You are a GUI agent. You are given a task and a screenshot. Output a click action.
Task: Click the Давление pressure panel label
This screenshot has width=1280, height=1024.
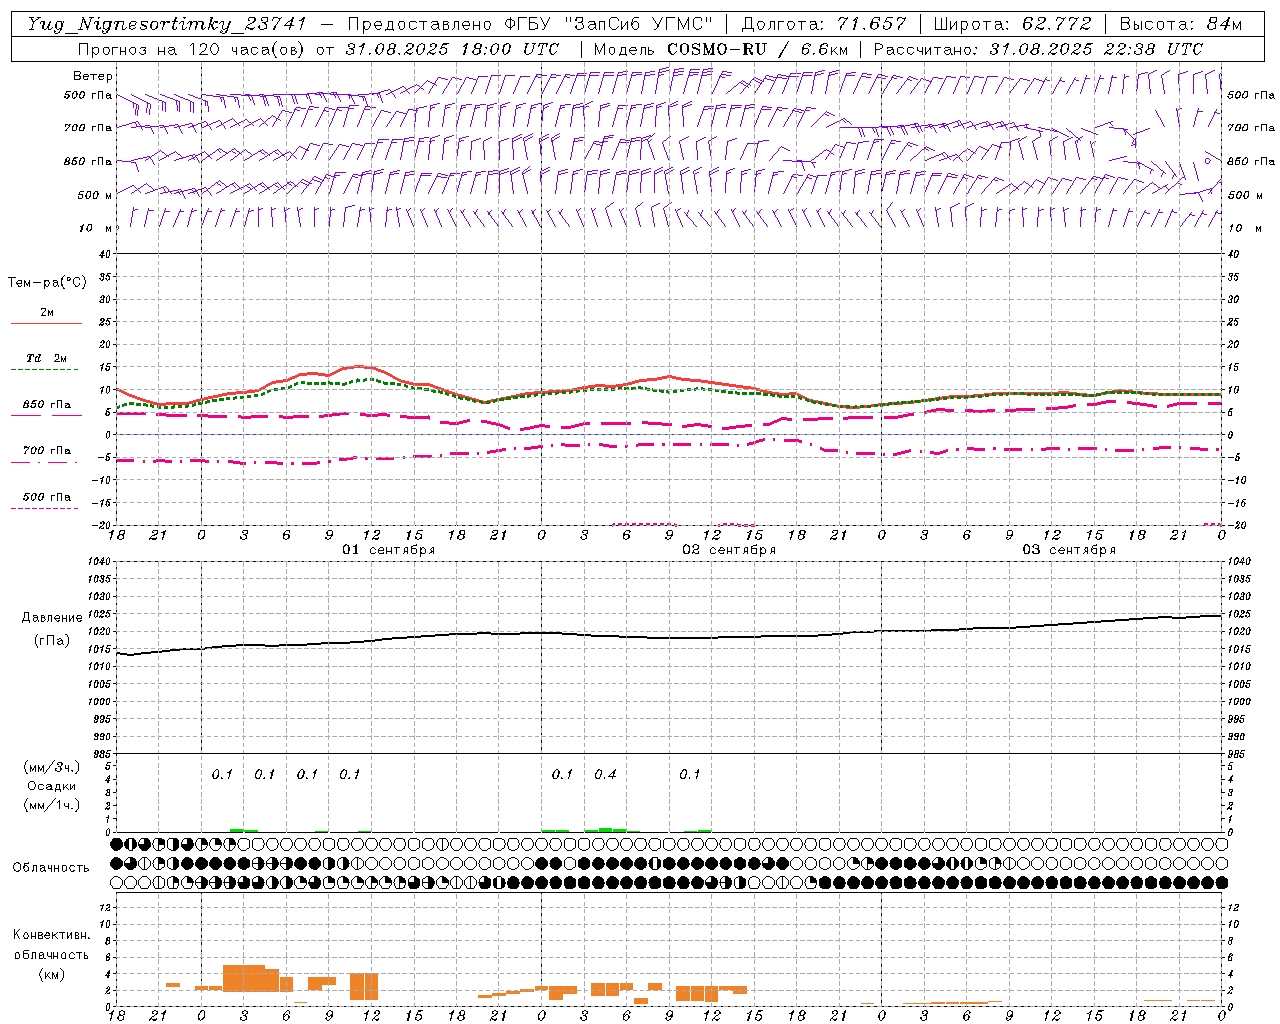click(x=52, y=618)
